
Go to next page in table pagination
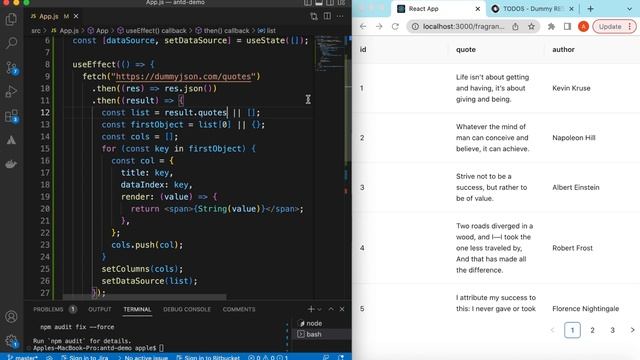pyautogui.click(x=632, y=330)
